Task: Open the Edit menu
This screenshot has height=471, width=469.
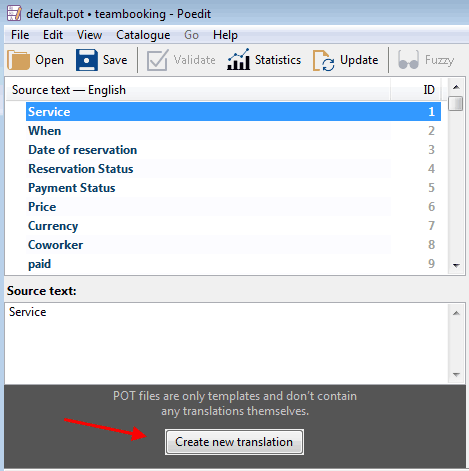Action: click(53, 35)
